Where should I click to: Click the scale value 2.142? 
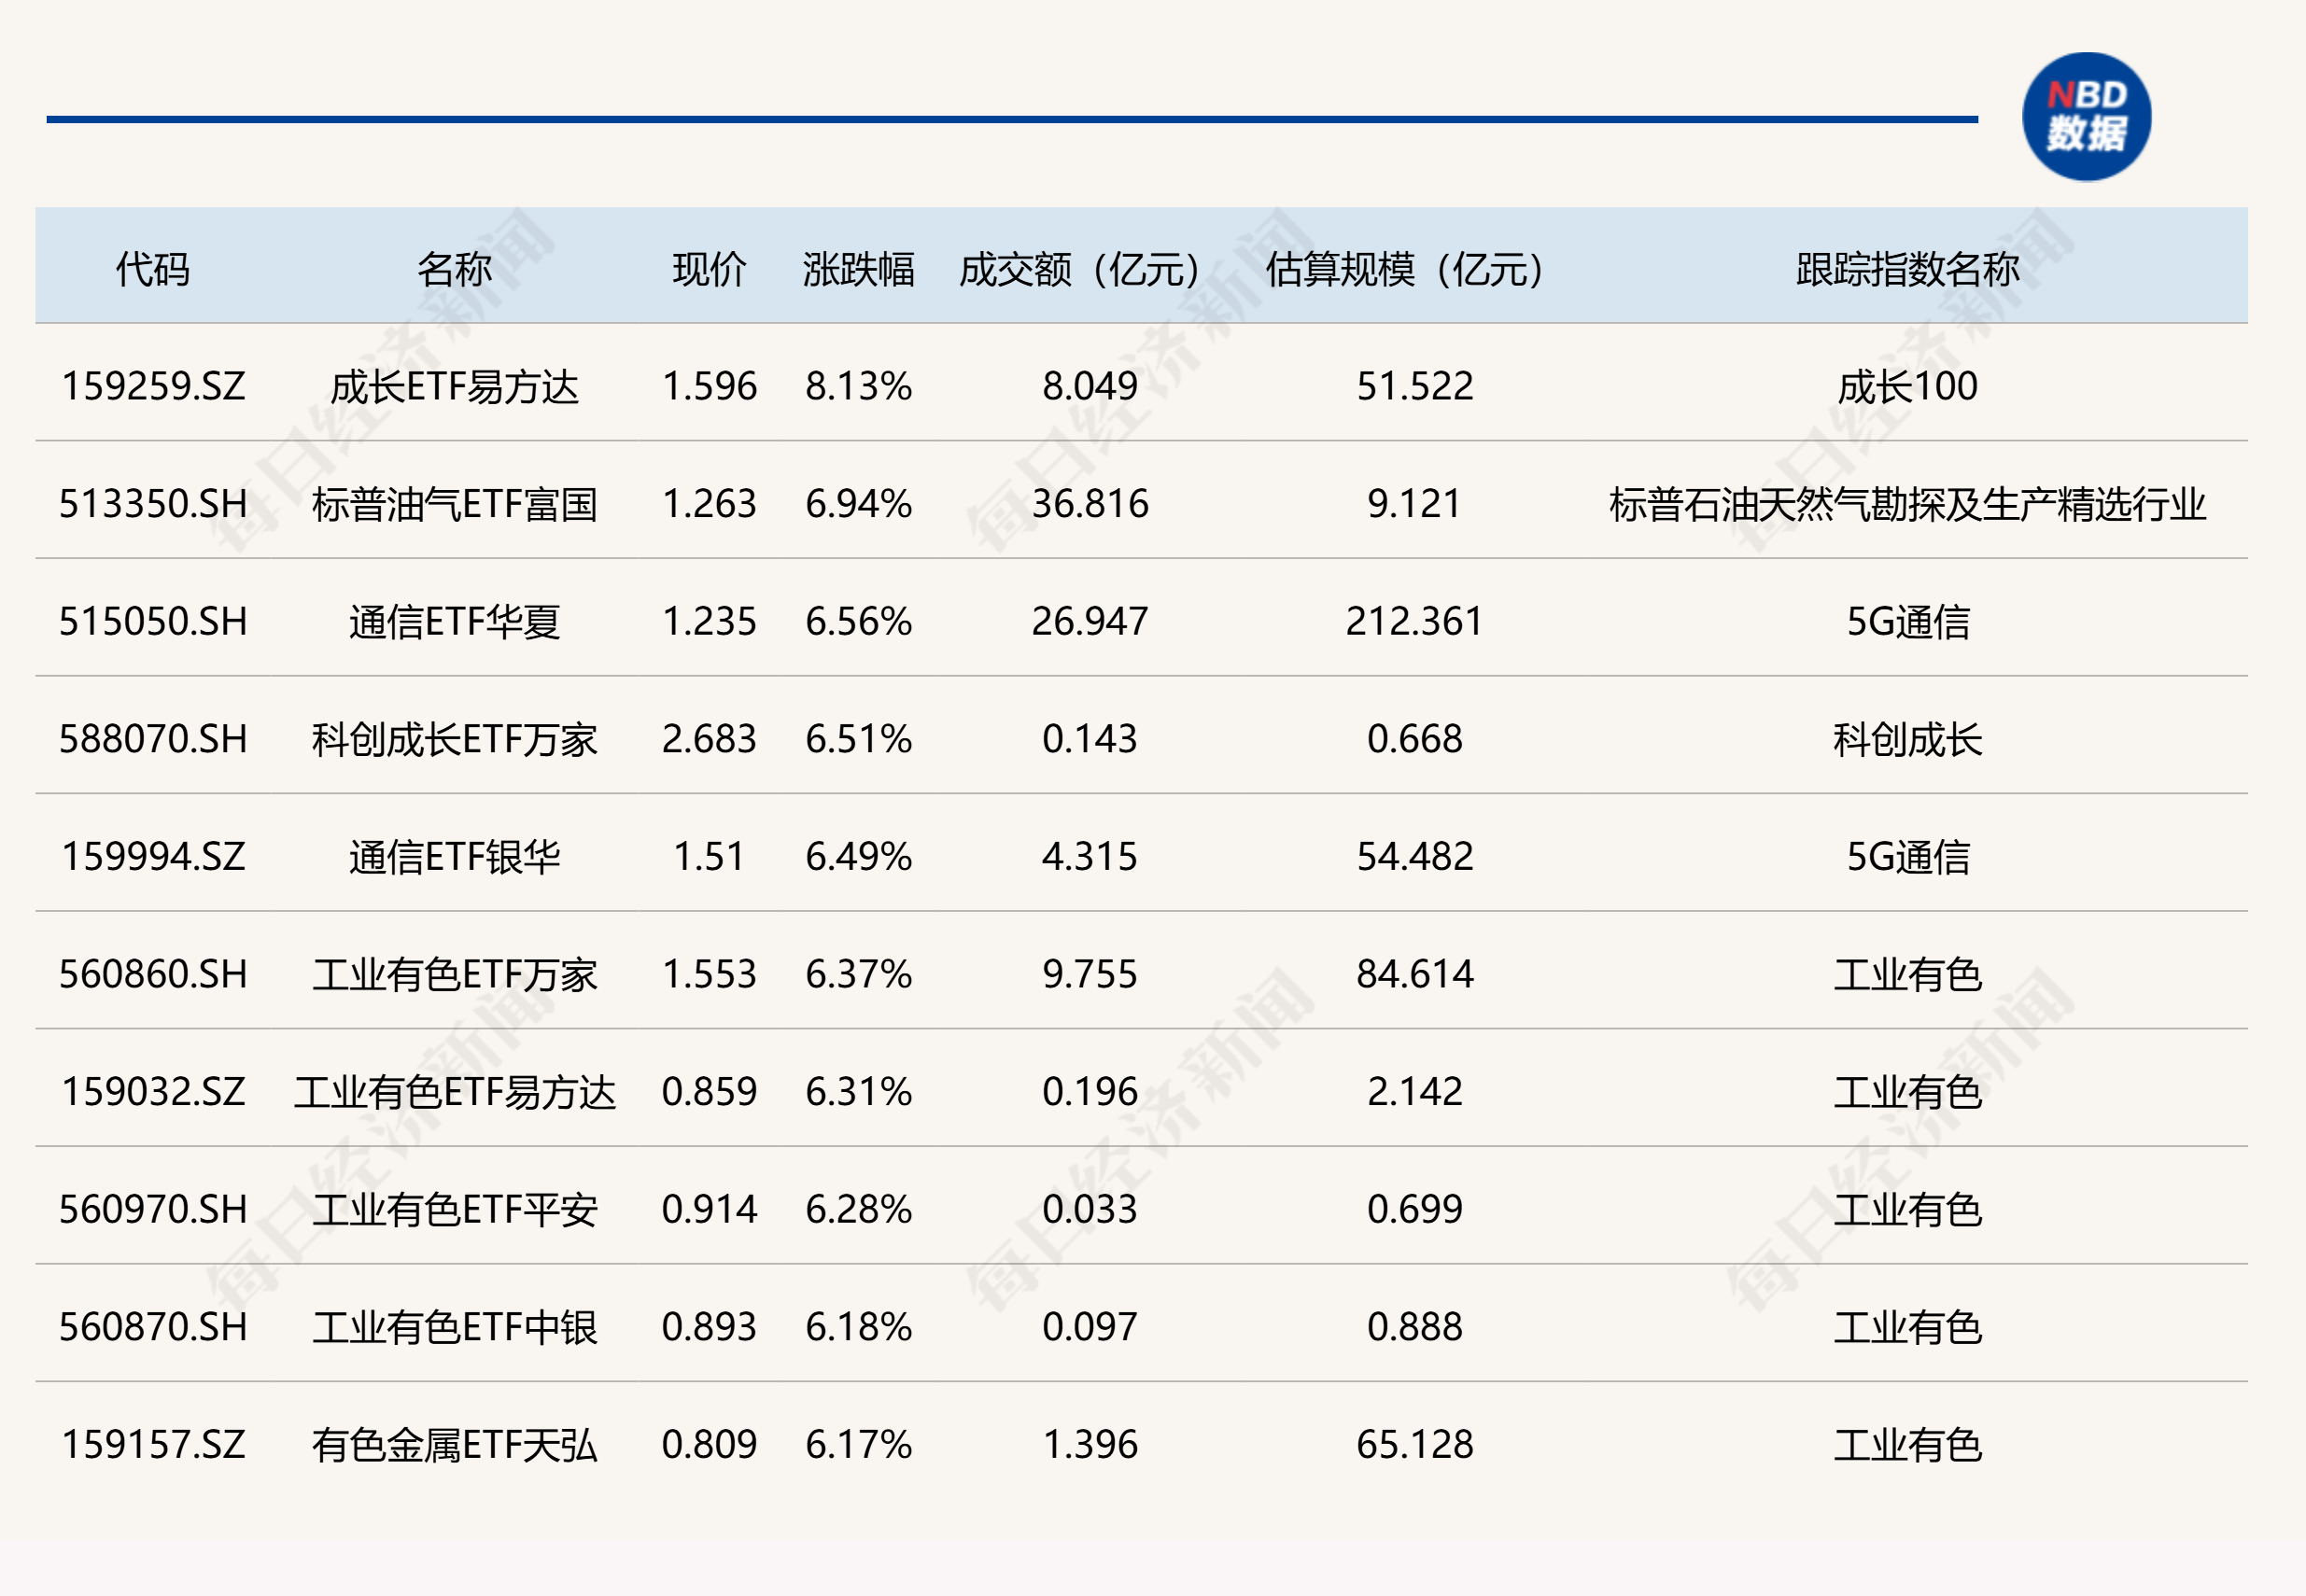click(x=1414, y=1092)
